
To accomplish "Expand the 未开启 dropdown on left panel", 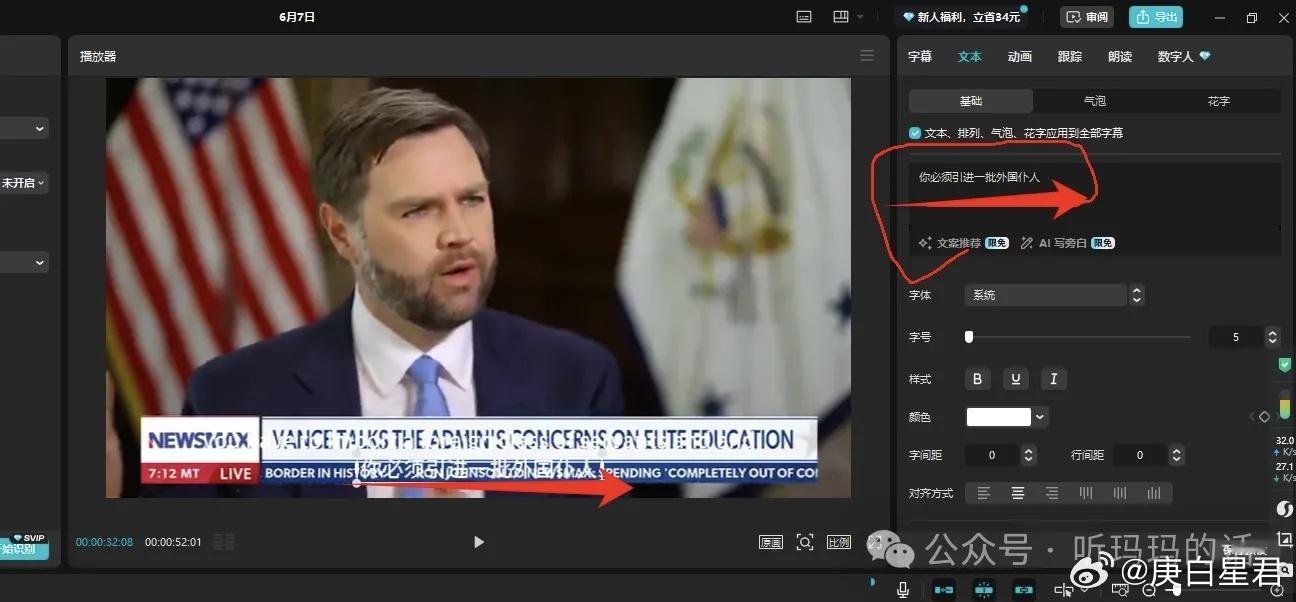I will 24,183.
